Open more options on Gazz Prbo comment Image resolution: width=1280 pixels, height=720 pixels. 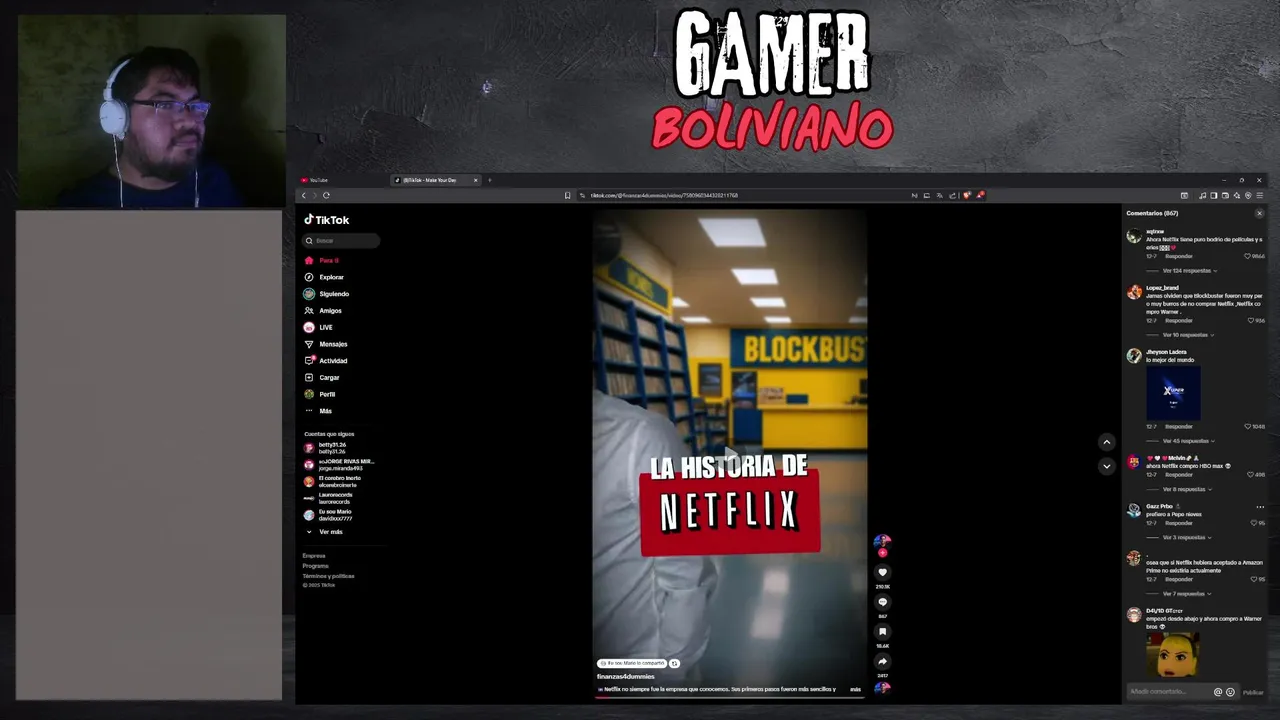click(x=1260, y=507)
